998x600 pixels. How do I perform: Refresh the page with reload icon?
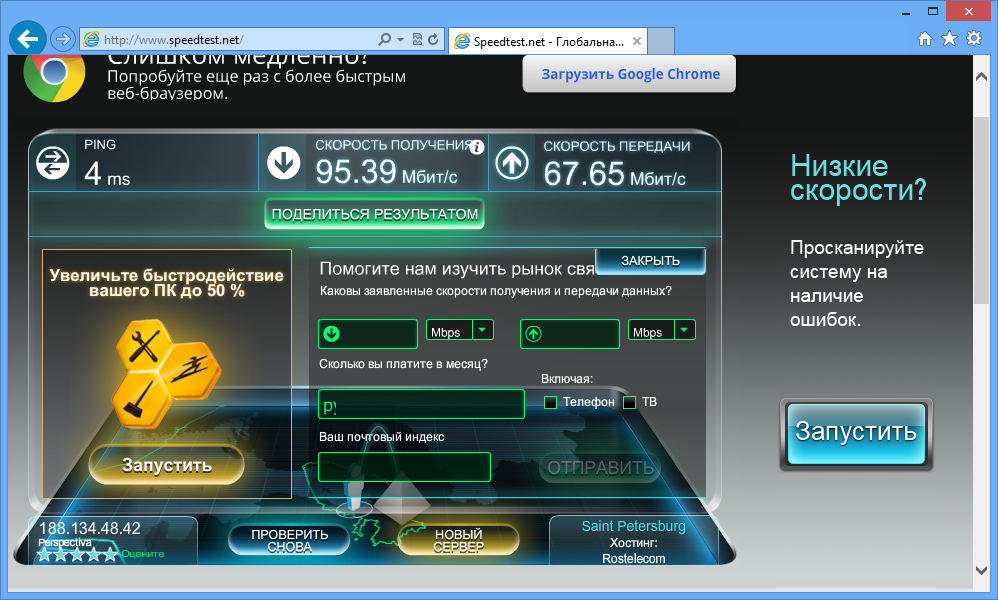[x=433, y=39]
